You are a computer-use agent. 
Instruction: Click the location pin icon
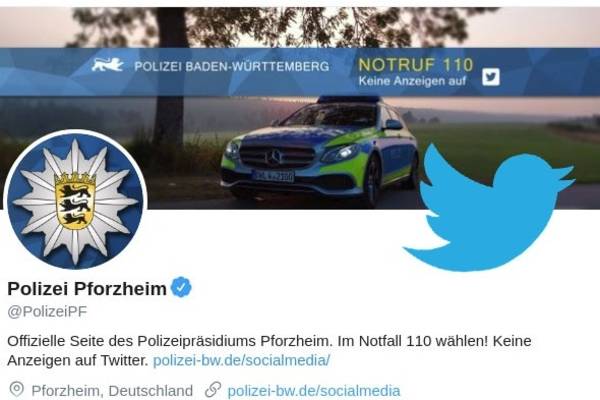point(16,389)
